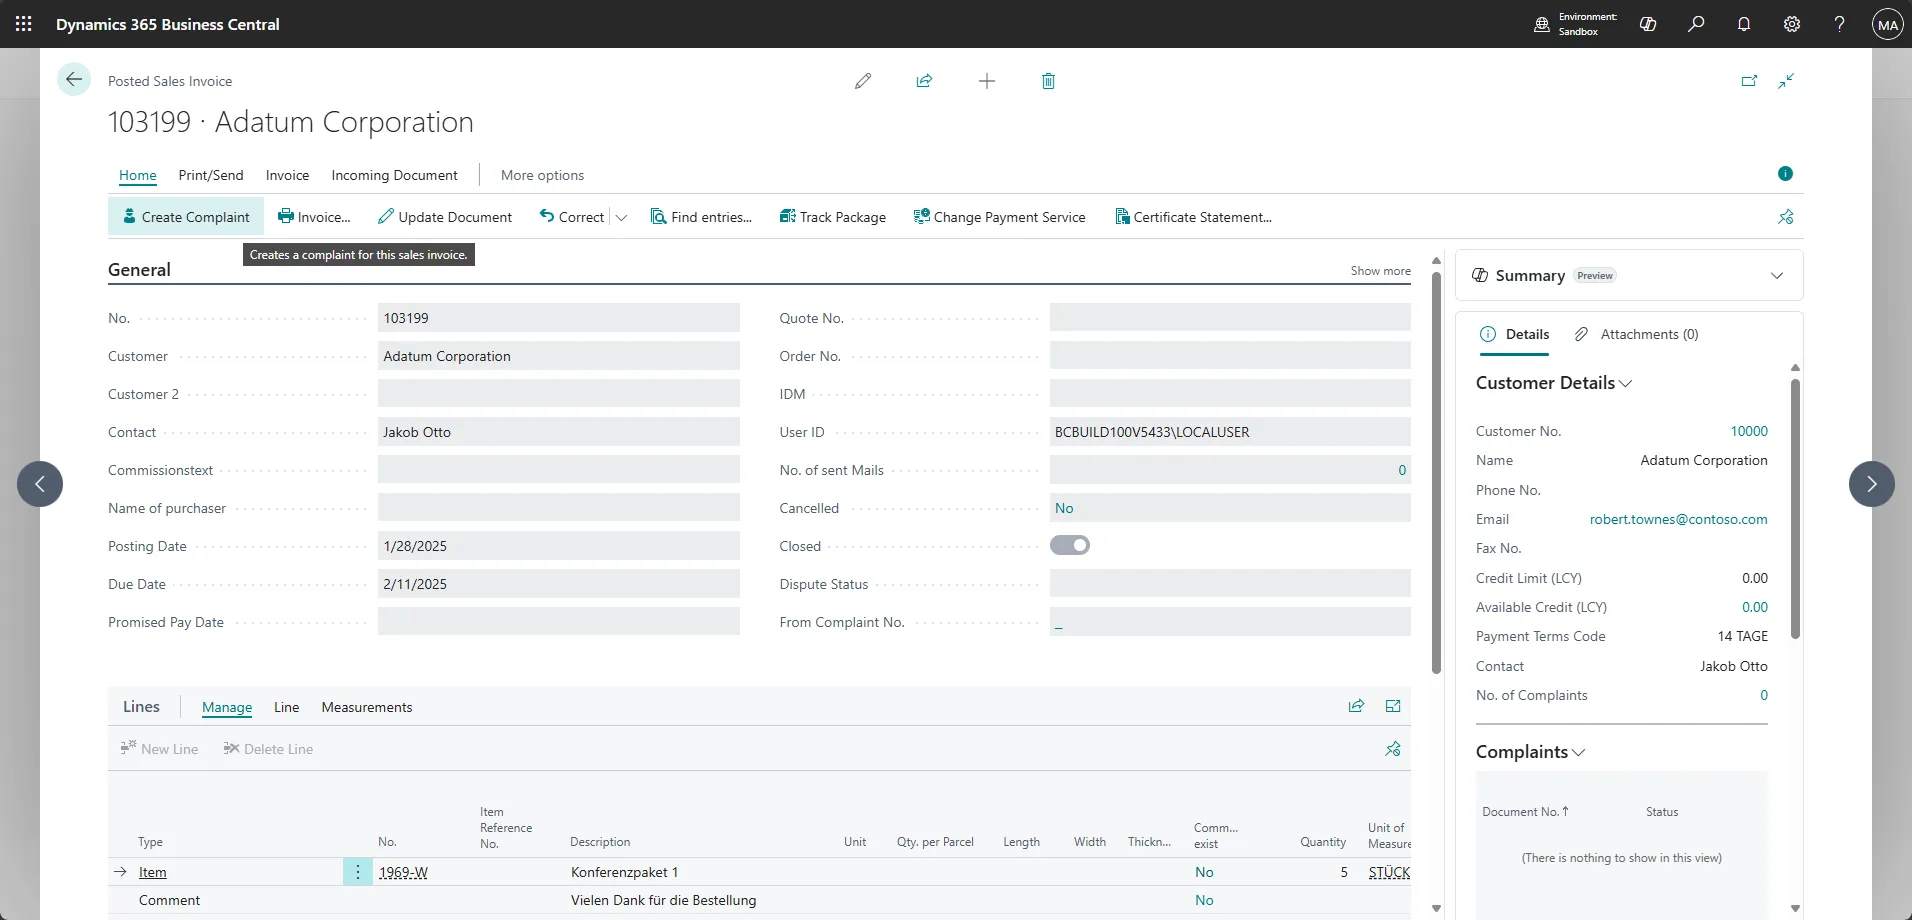Sort by Document No. column in Complaints
Image resolution: width=1912 pixels, height=920 pixels.
1525,812
